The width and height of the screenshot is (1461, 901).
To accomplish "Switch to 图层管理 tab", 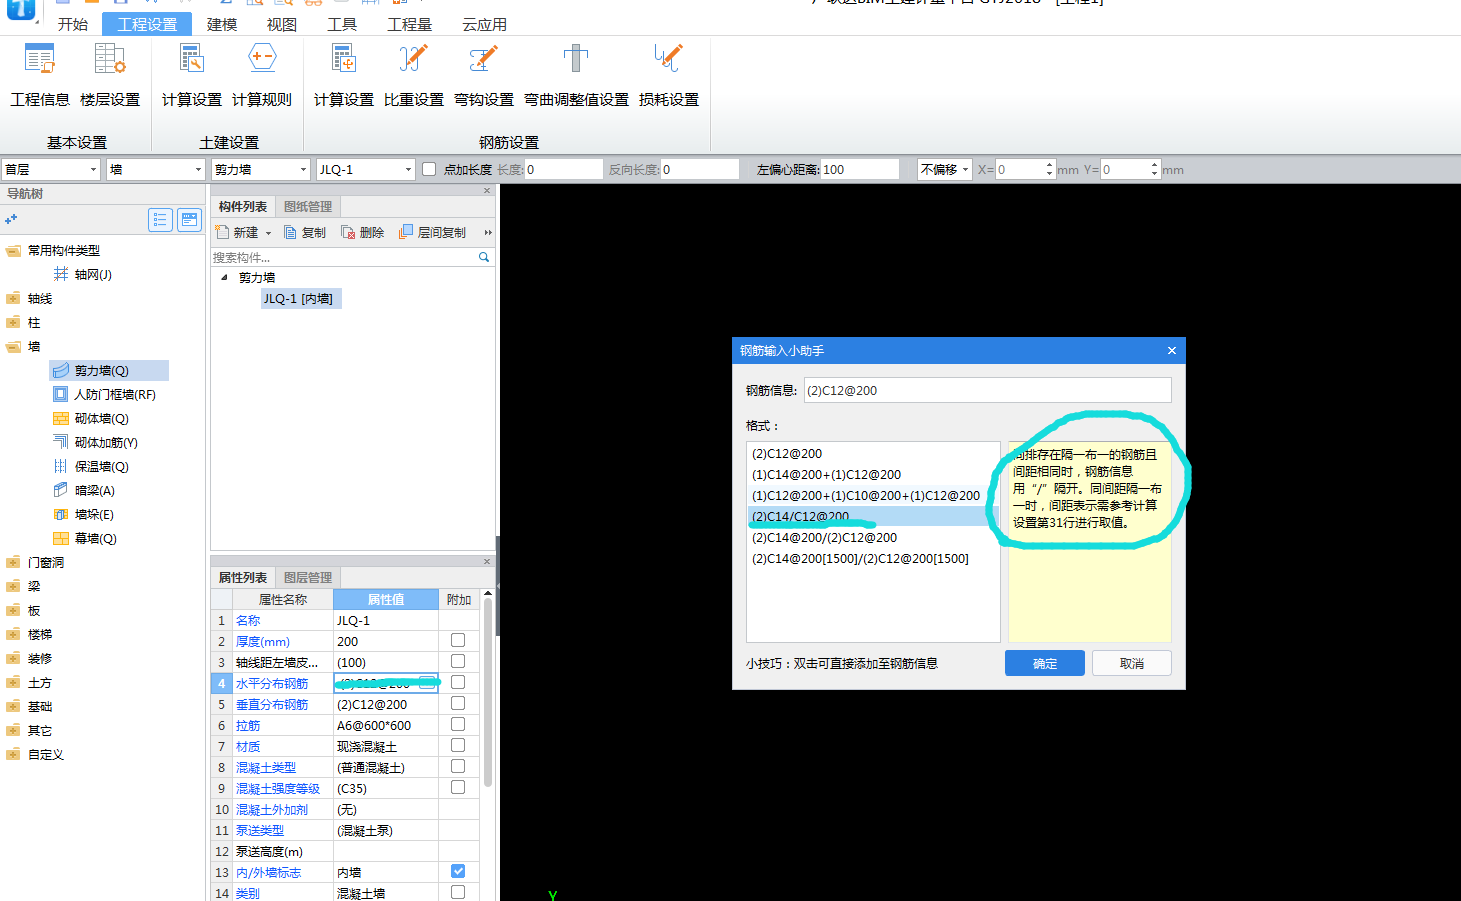I will coord(308,577).
